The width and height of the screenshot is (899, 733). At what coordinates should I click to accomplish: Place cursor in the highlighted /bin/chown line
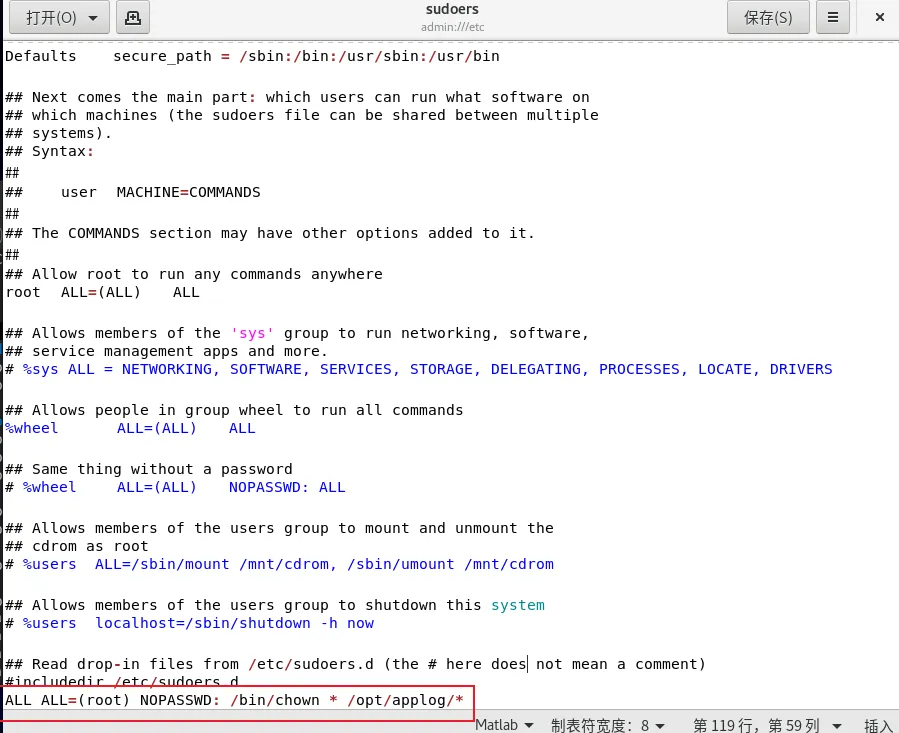[235, 700]
